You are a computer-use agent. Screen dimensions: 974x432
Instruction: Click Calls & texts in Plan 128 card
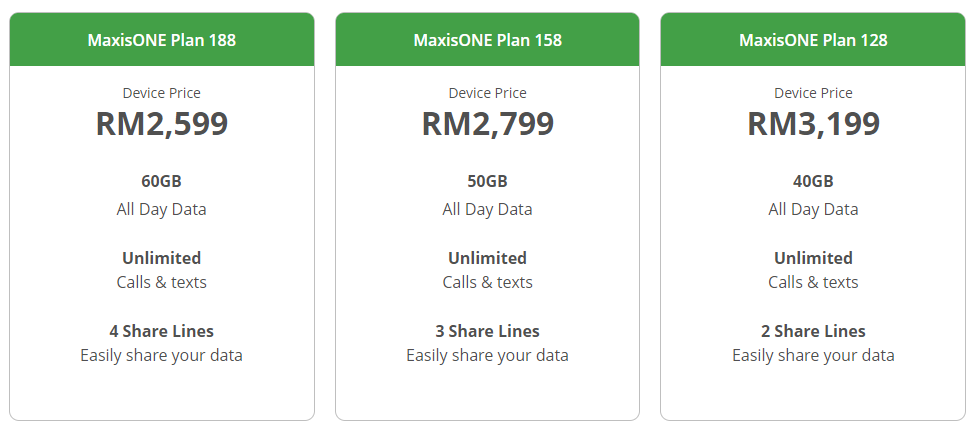(813, 282)
